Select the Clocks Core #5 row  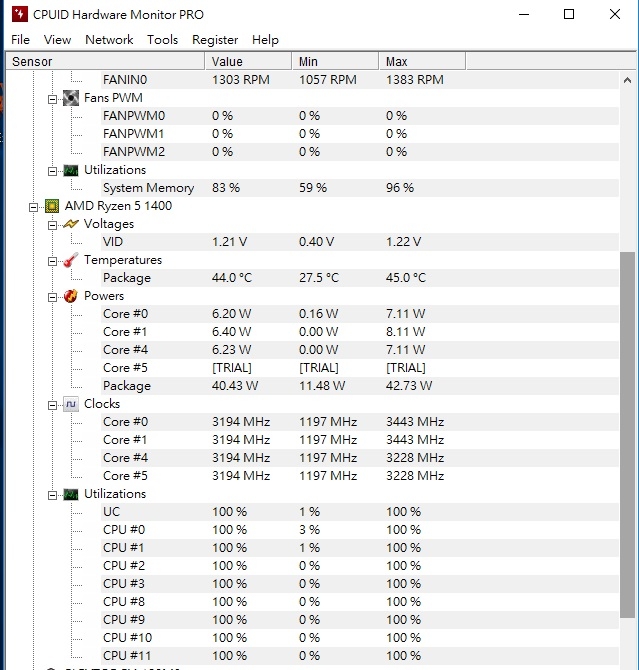click(x=359, y=476)
